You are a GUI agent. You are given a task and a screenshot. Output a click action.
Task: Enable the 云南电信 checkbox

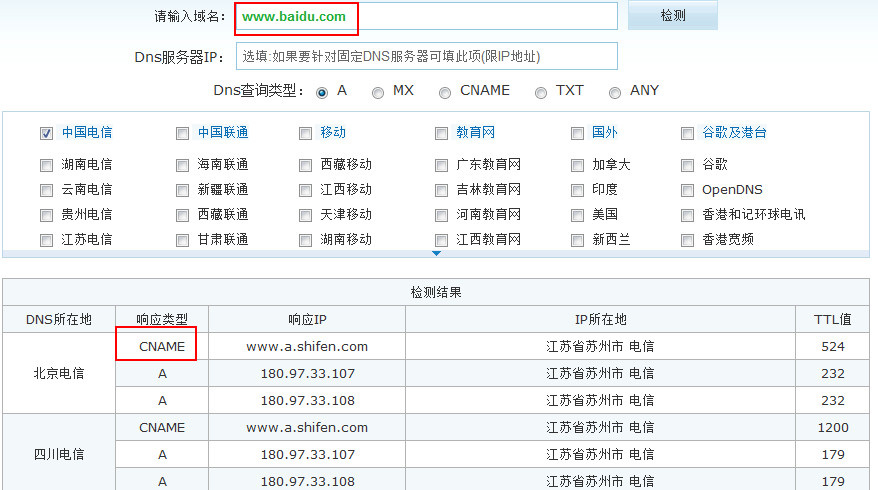(46, 190)
